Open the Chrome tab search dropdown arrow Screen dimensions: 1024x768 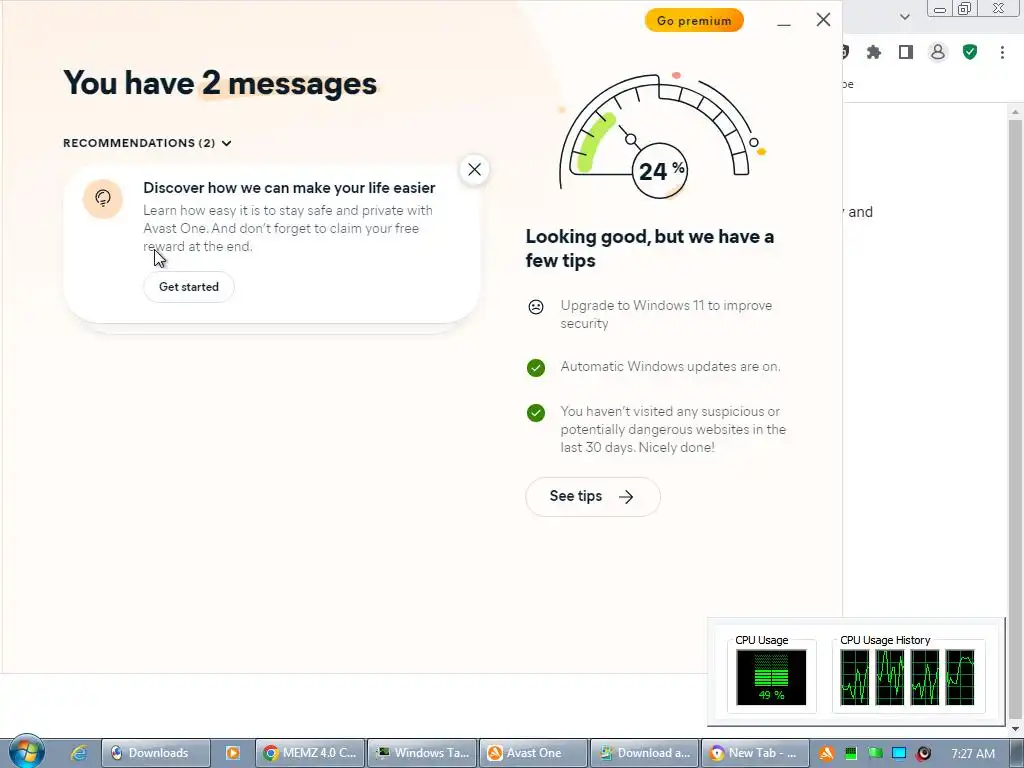[904, 17]
